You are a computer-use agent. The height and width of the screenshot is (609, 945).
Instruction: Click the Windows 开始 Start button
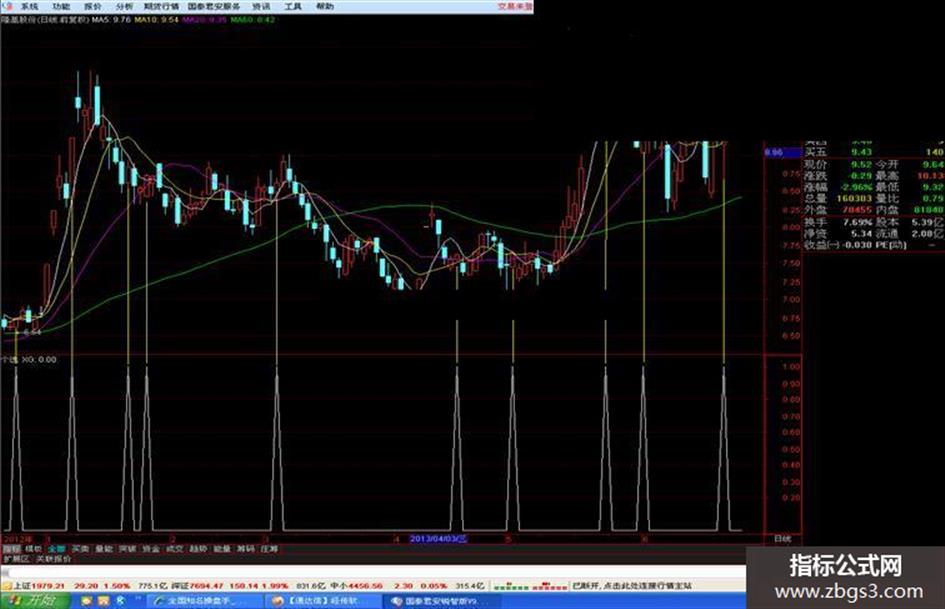(x=33, y=601)
